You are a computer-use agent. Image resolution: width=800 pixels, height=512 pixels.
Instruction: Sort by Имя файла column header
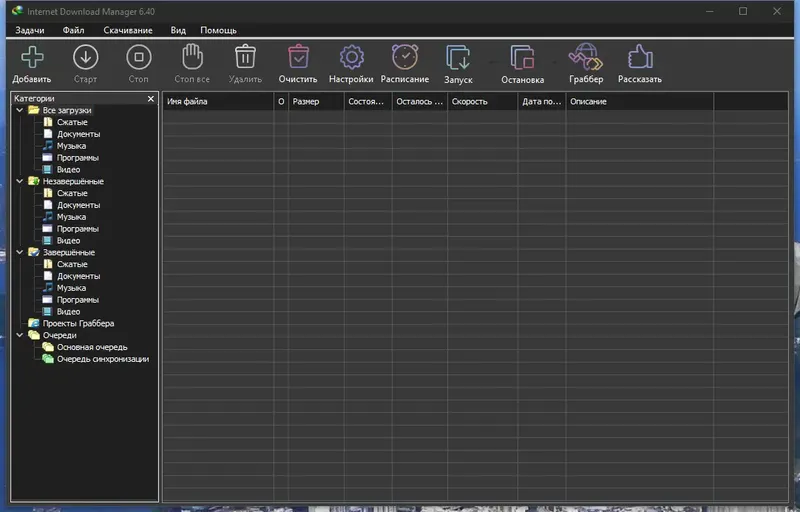click(x=218, y=101)
